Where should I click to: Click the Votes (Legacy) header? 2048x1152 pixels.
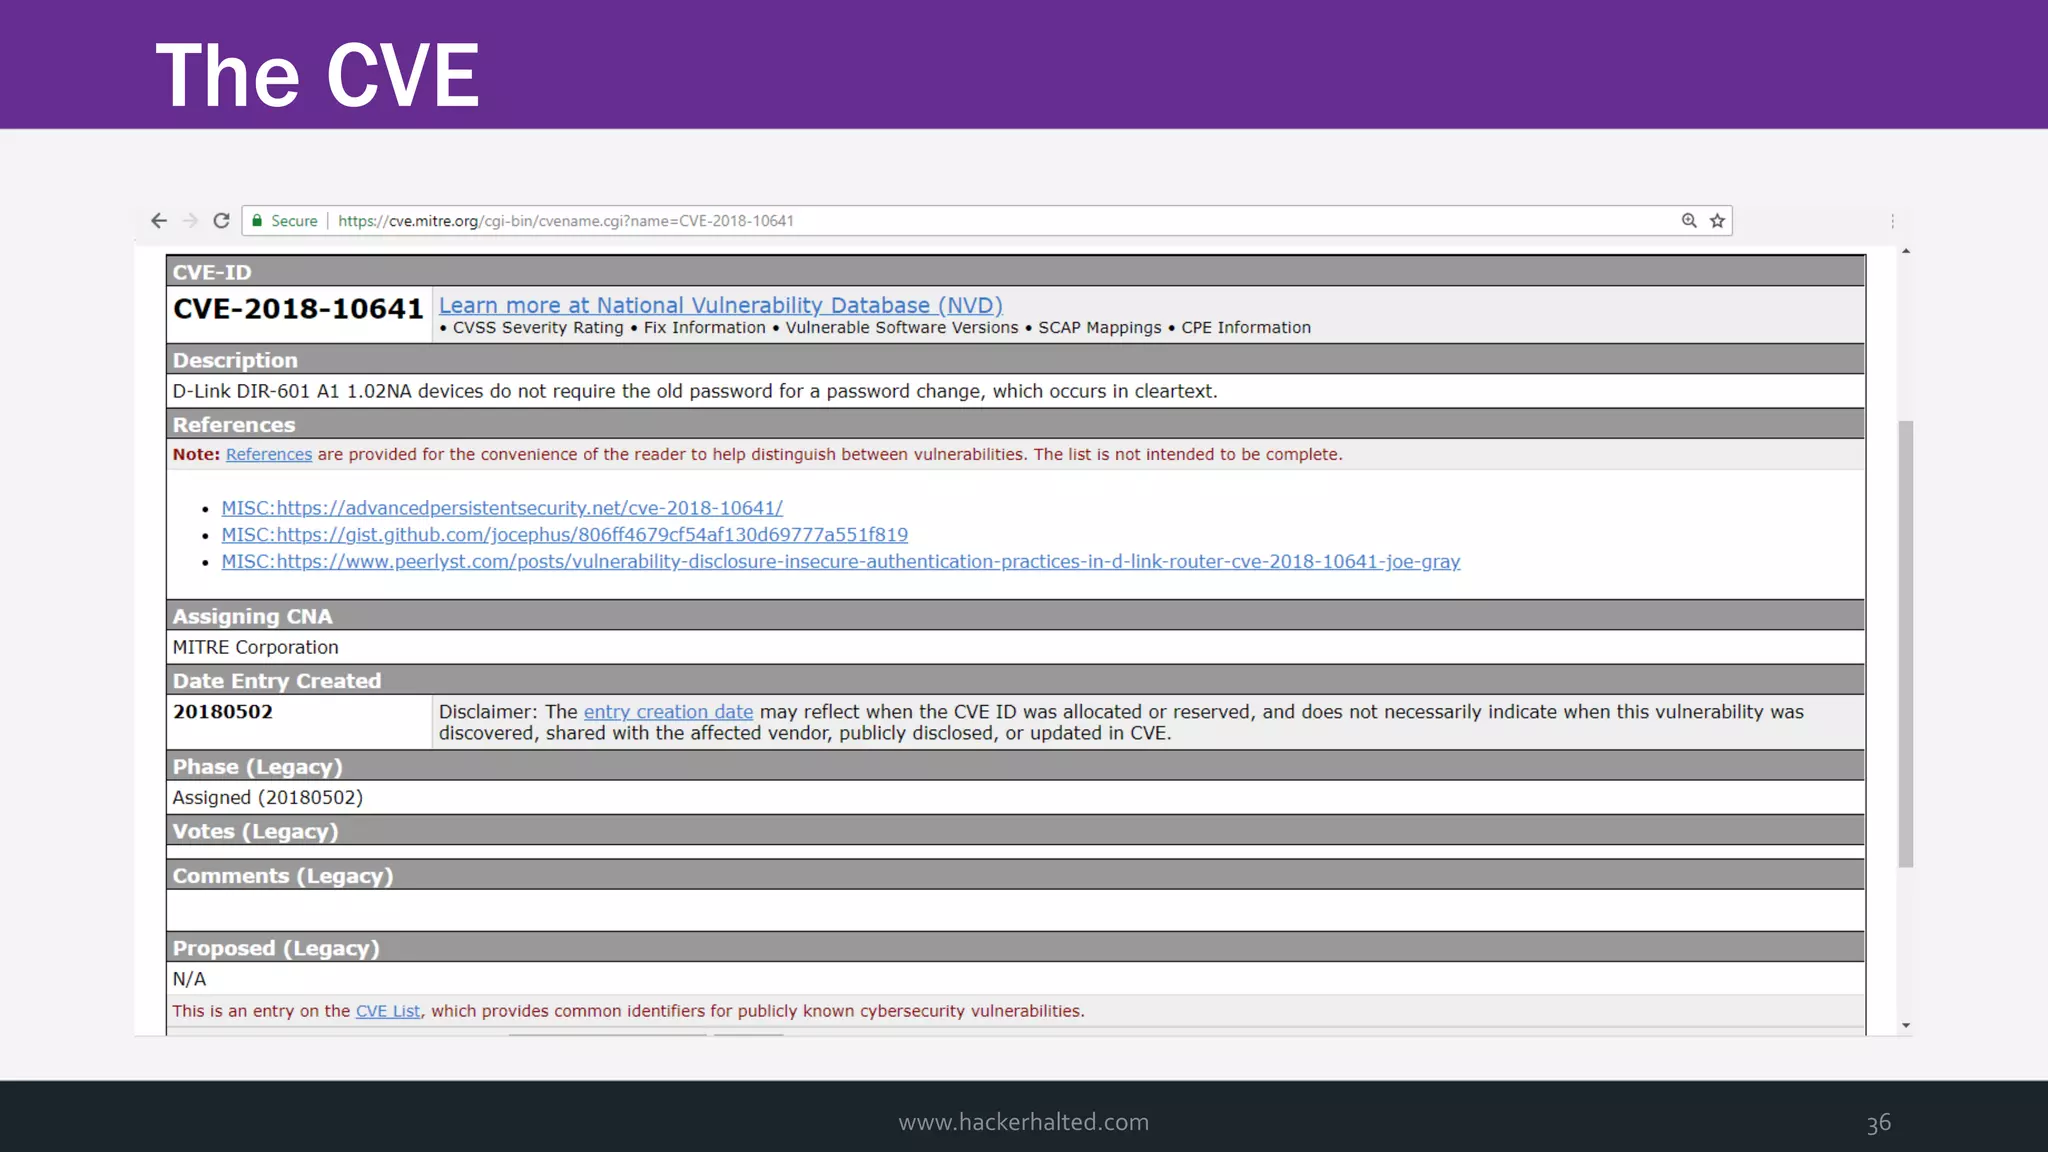(1015, 831)
